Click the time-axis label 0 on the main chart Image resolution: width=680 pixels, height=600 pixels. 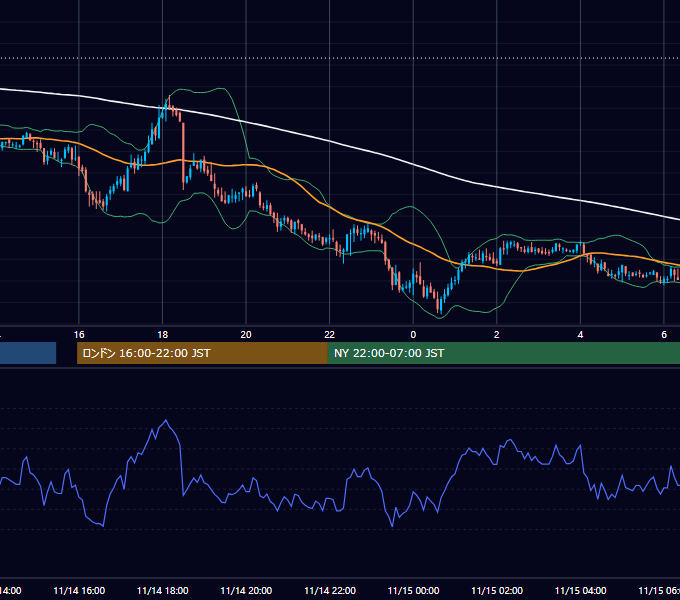pos(413,335)
